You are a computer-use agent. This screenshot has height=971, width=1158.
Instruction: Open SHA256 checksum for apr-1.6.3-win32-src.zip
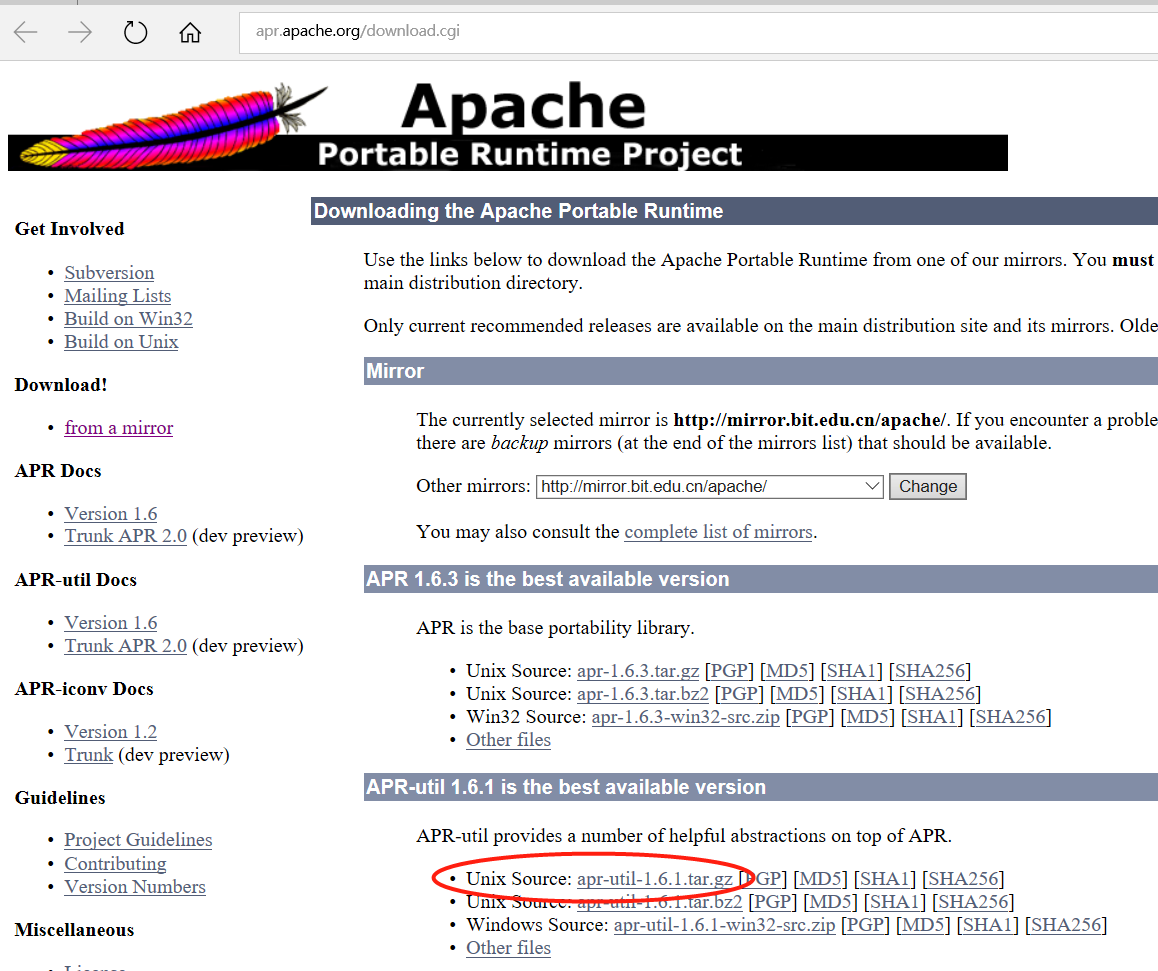click(1010, 716)
